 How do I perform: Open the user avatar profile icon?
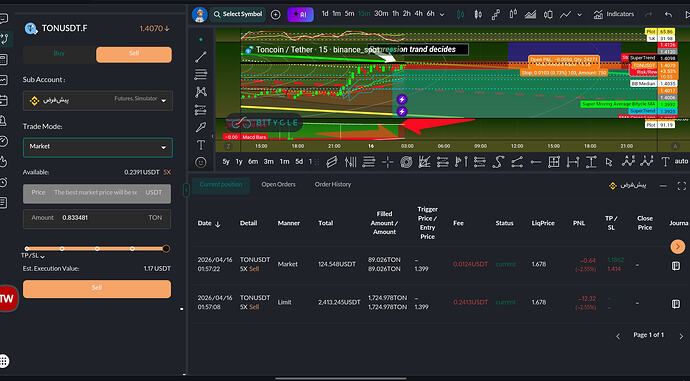pyautogui.click(x=200, y=15)
